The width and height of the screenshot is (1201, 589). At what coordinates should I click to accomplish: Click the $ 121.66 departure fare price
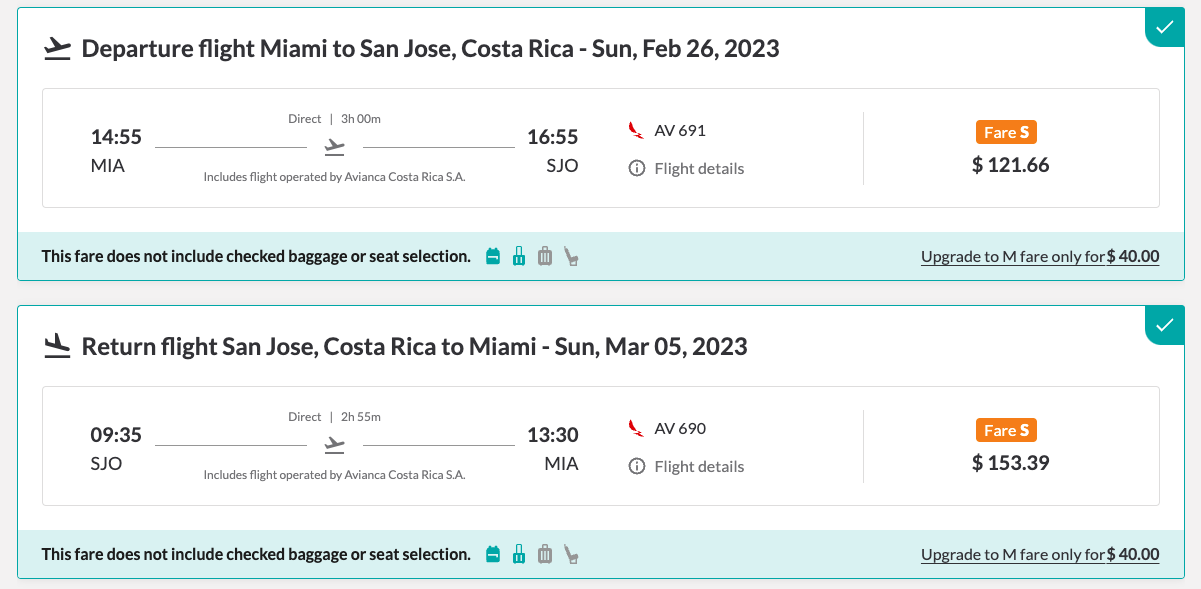[x=1010, y=165]
